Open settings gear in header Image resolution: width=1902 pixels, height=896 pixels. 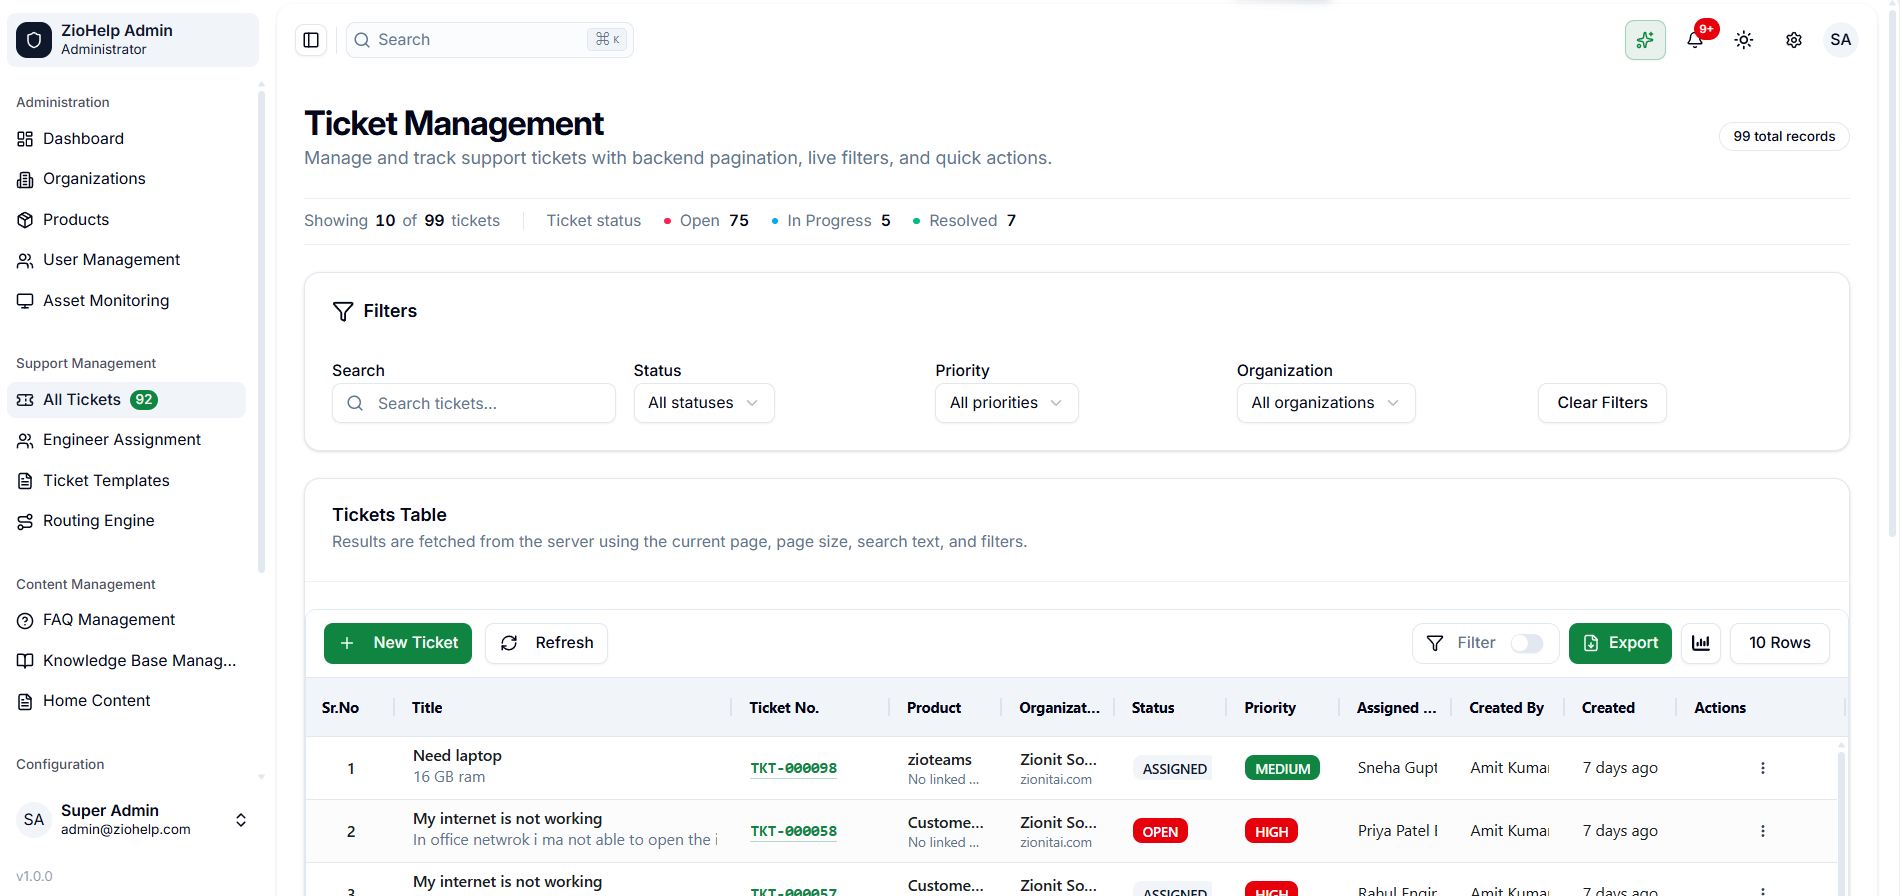coord(1794,40)
